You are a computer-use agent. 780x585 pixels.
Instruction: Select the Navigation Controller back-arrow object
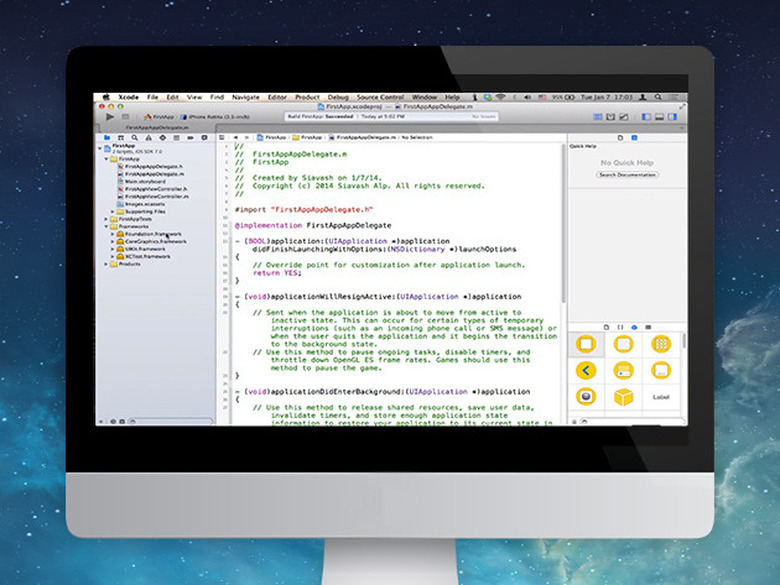[x=587, y=371]
